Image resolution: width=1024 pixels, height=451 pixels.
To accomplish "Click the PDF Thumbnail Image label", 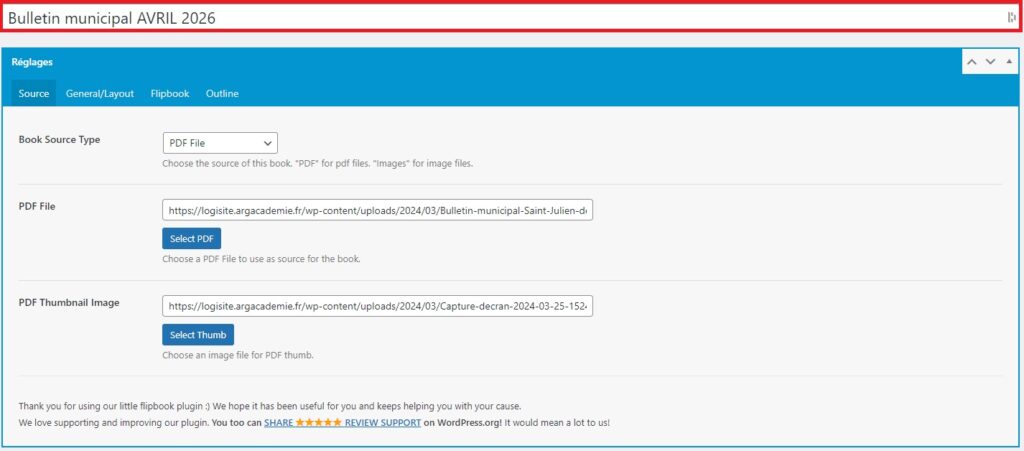I will [x=69, y=303].
